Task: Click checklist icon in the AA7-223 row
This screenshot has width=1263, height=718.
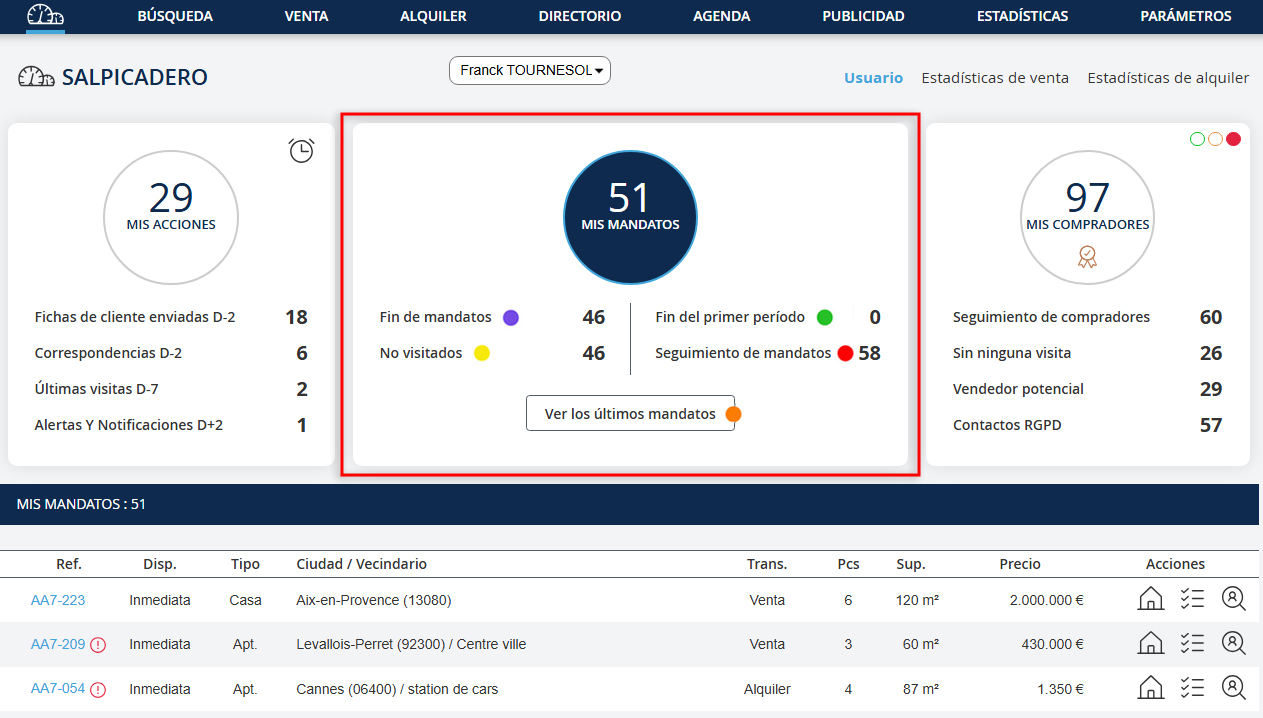Action: (x=1191, y=600)
